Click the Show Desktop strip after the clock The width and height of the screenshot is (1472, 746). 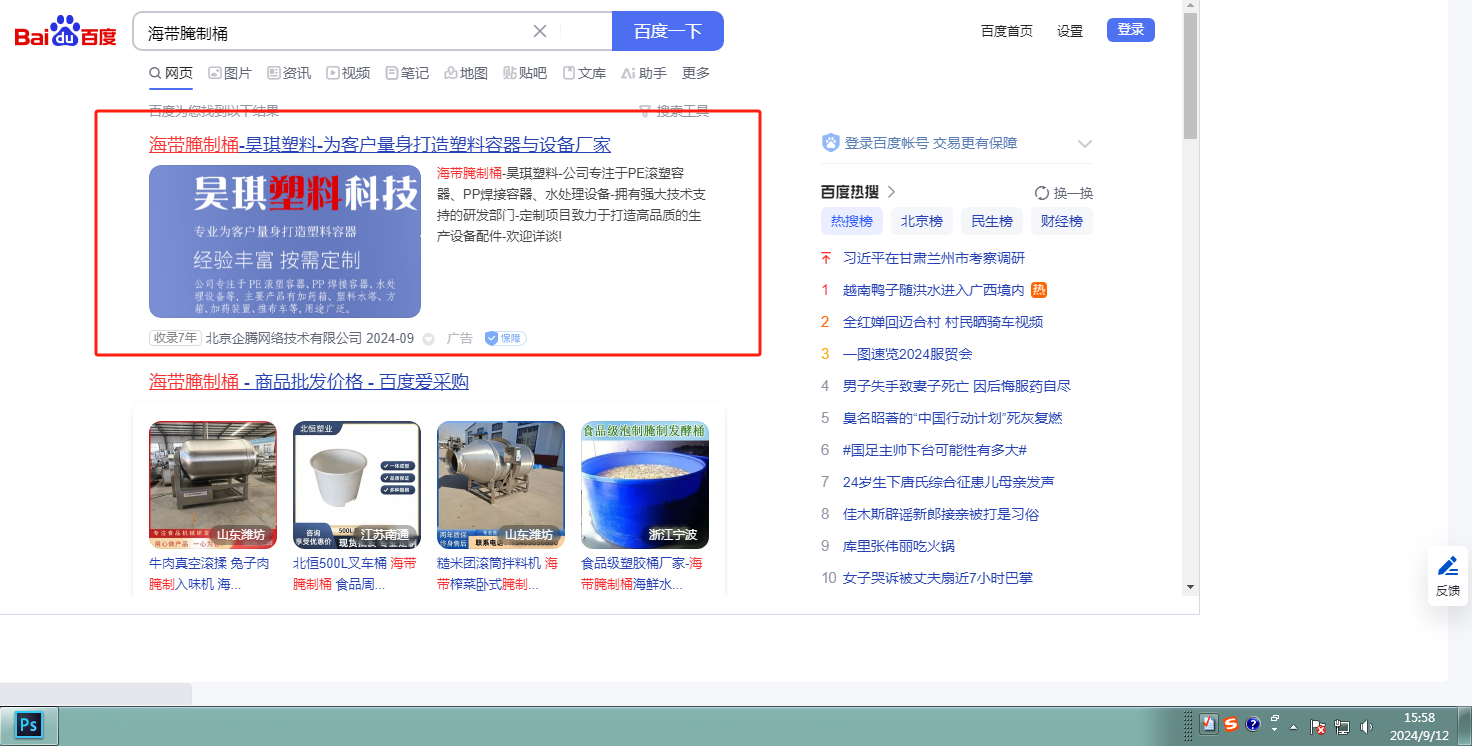(x=1465, y=726)
